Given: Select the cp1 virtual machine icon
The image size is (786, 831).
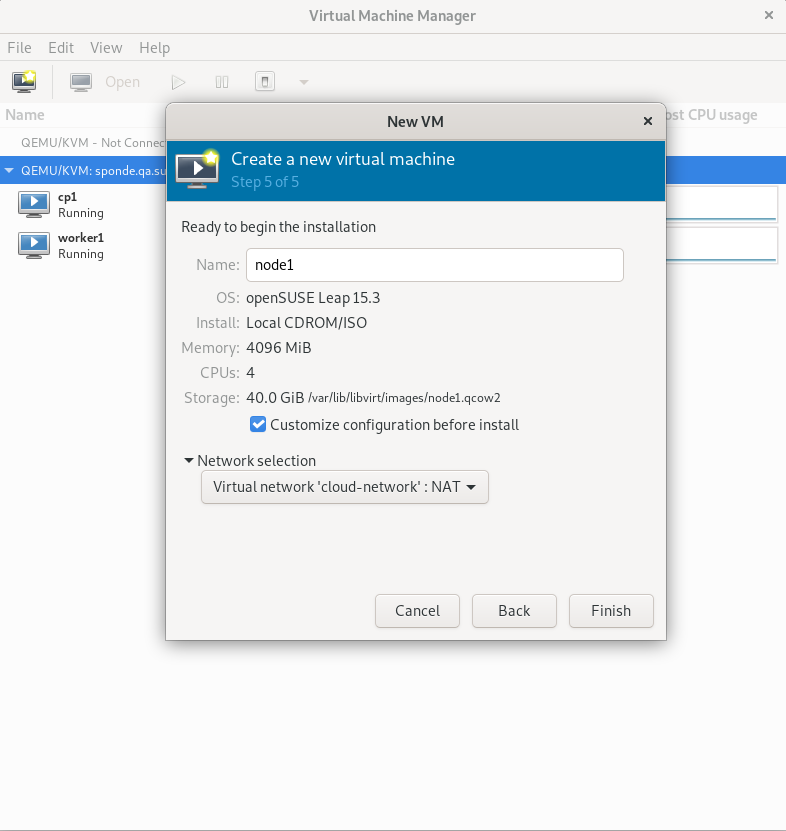Looking at the screenshot, I should [34, 204].
